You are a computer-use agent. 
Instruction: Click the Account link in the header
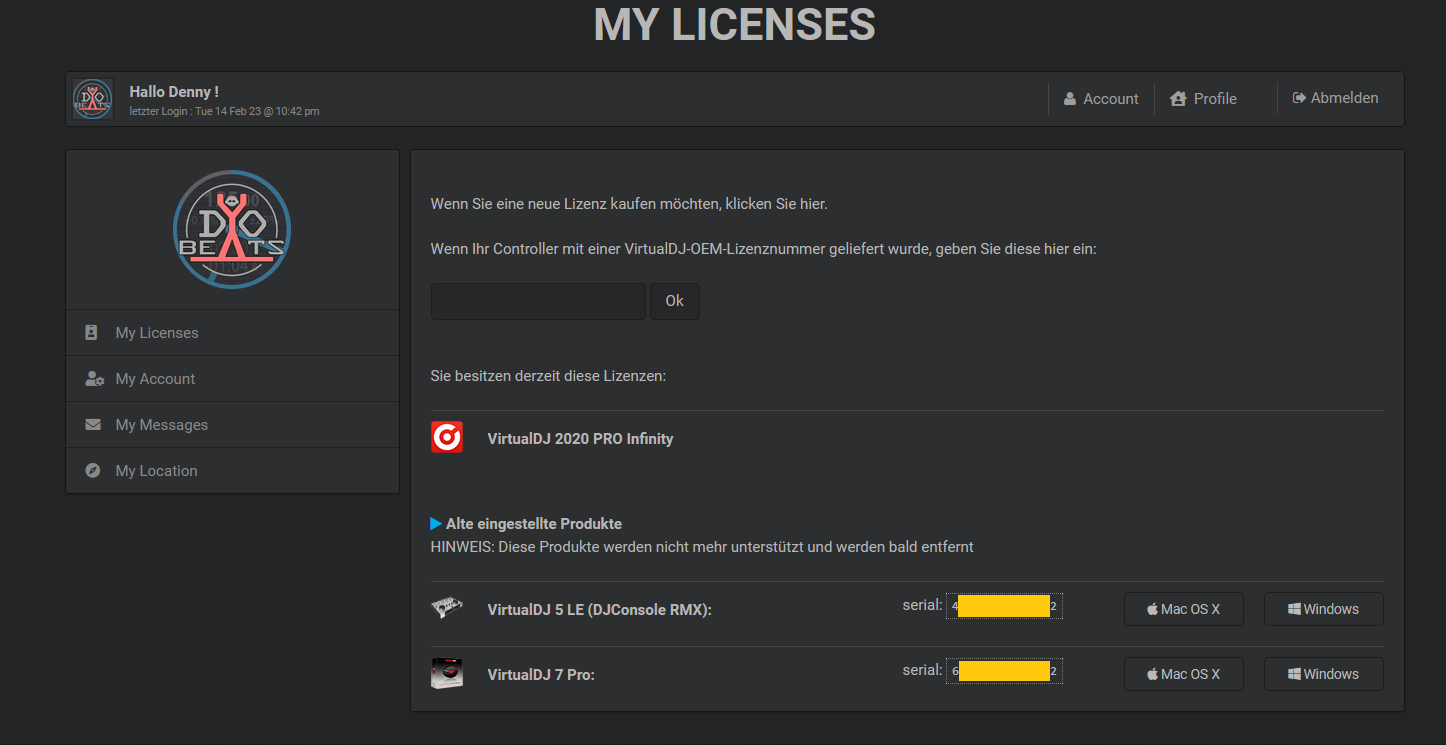click(x=1101, y=99)
